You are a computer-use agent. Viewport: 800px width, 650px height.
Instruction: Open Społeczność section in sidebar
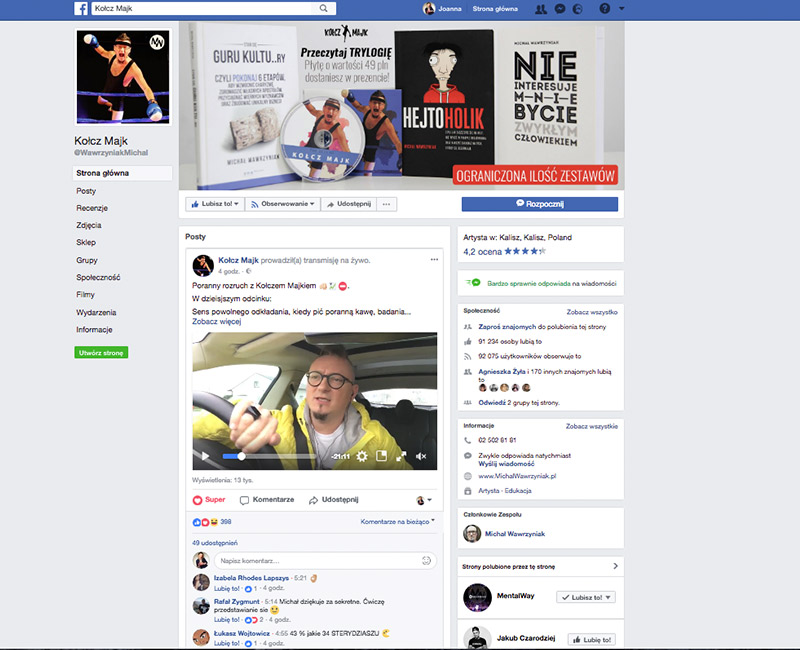[x=98, y=278]
